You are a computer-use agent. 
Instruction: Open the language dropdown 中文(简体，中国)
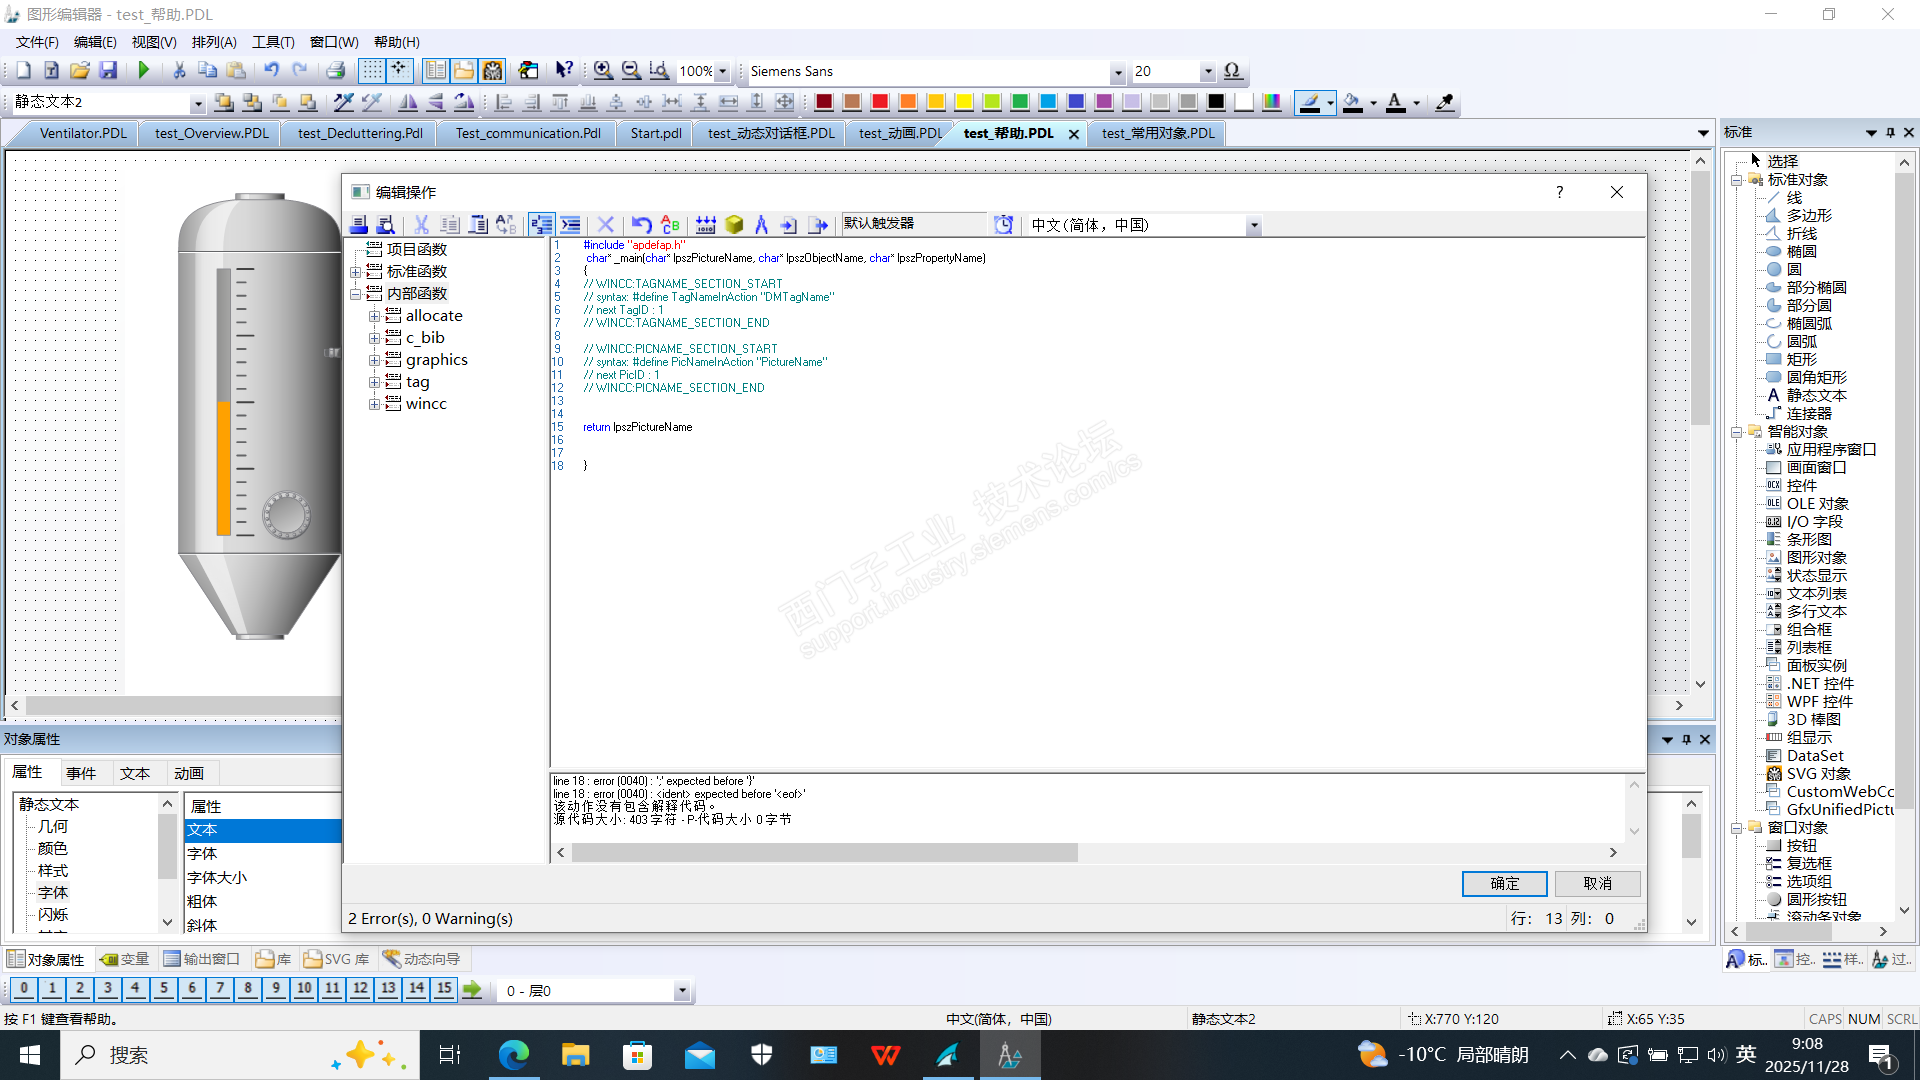pos(1253,226)
